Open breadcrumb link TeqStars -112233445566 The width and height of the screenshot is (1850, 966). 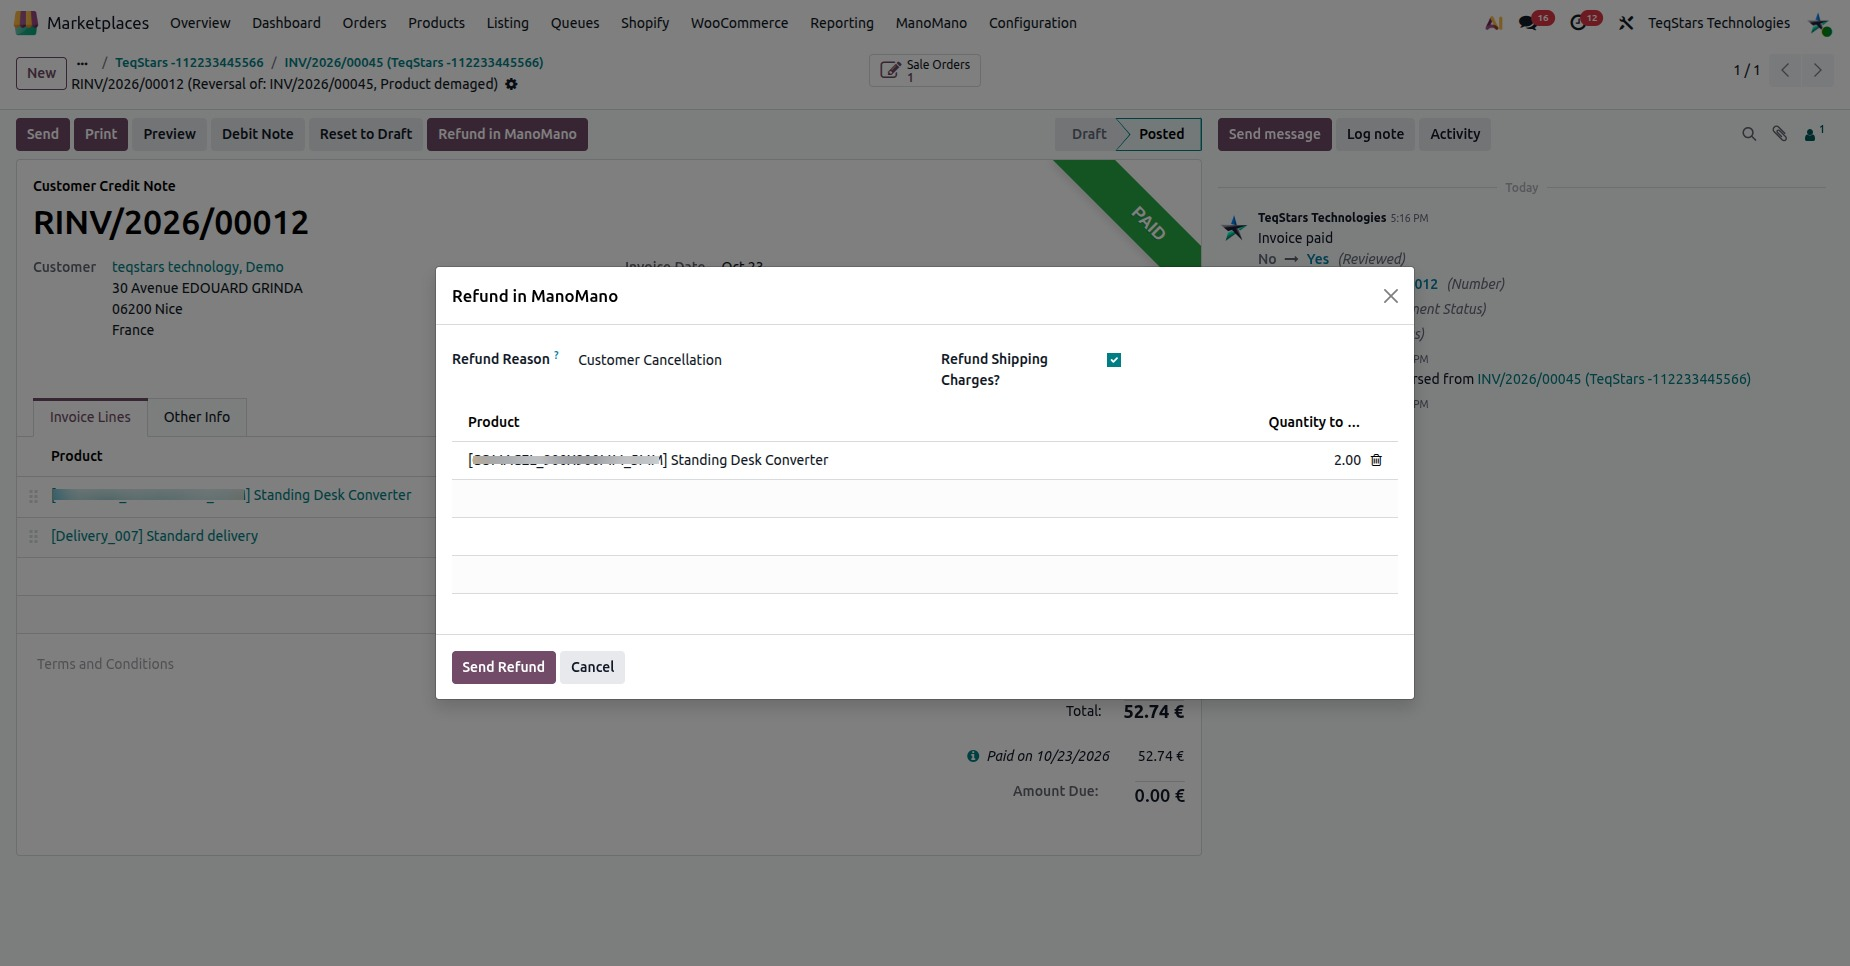coord(189,62)
